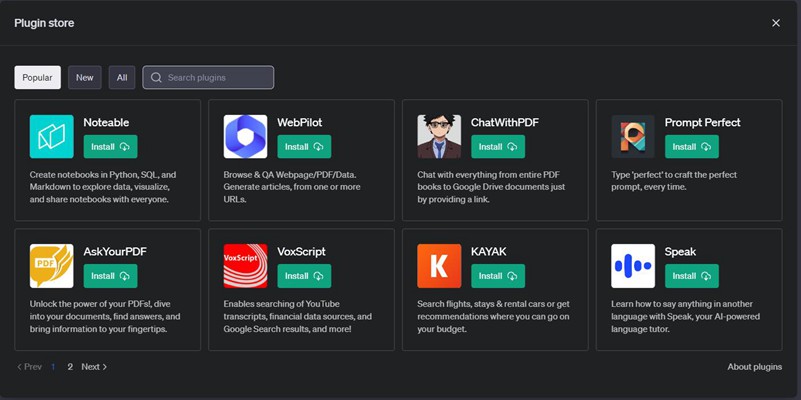Focus the Search plugins field

[x=215, y=78]
